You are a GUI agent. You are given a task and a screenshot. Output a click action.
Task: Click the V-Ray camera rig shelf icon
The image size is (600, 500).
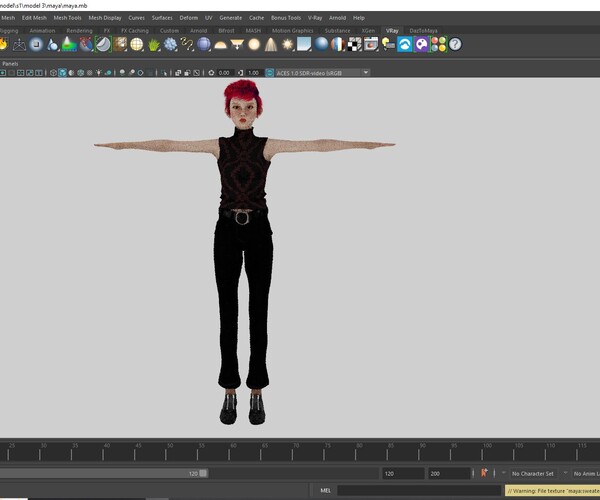point(19,45)
